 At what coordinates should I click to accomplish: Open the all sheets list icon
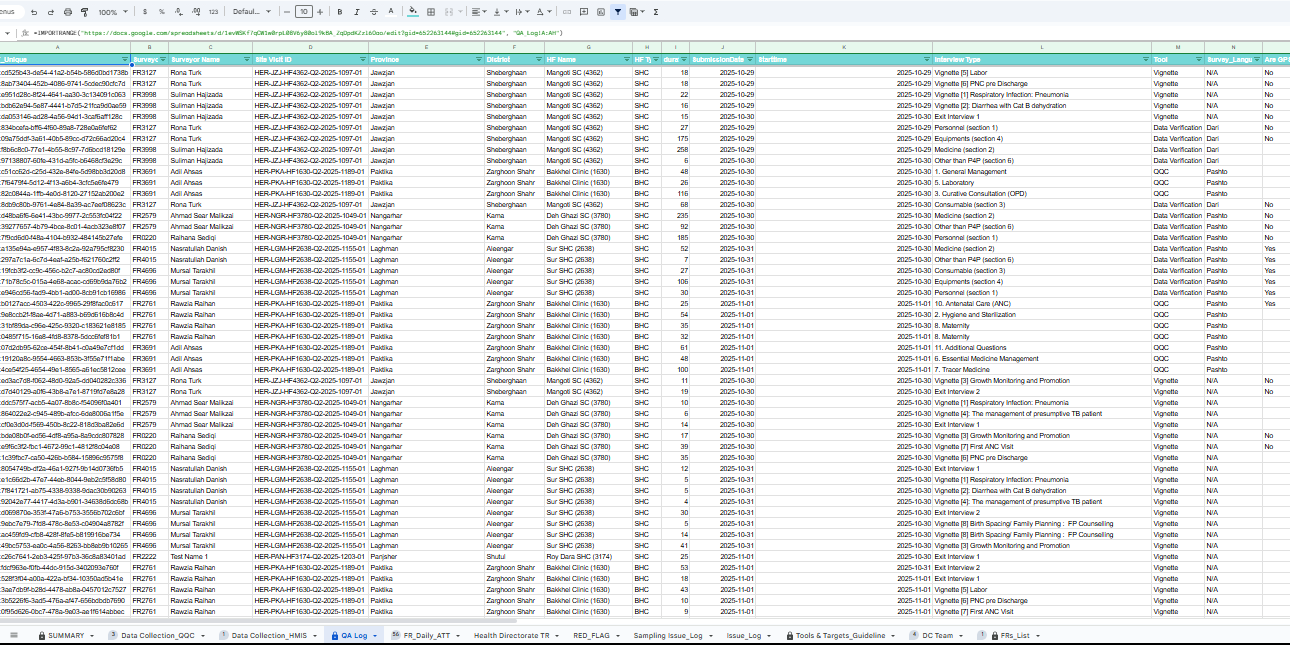14,635
